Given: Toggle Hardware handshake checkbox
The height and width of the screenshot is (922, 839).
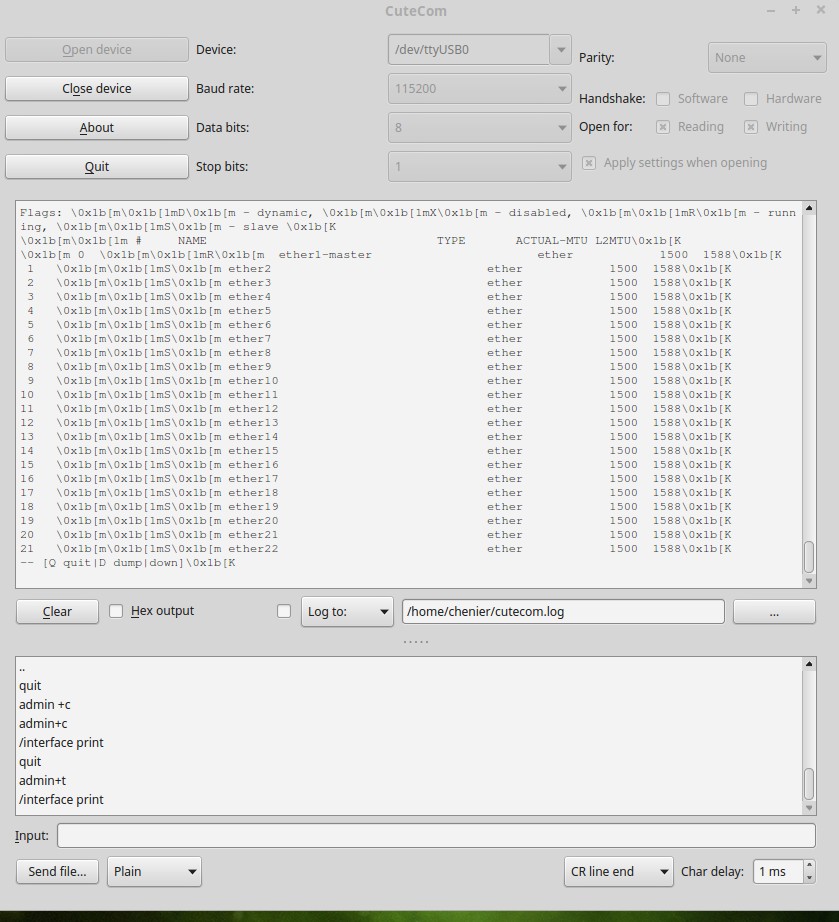Looking at the screenshot, I should tap(751, 99).
